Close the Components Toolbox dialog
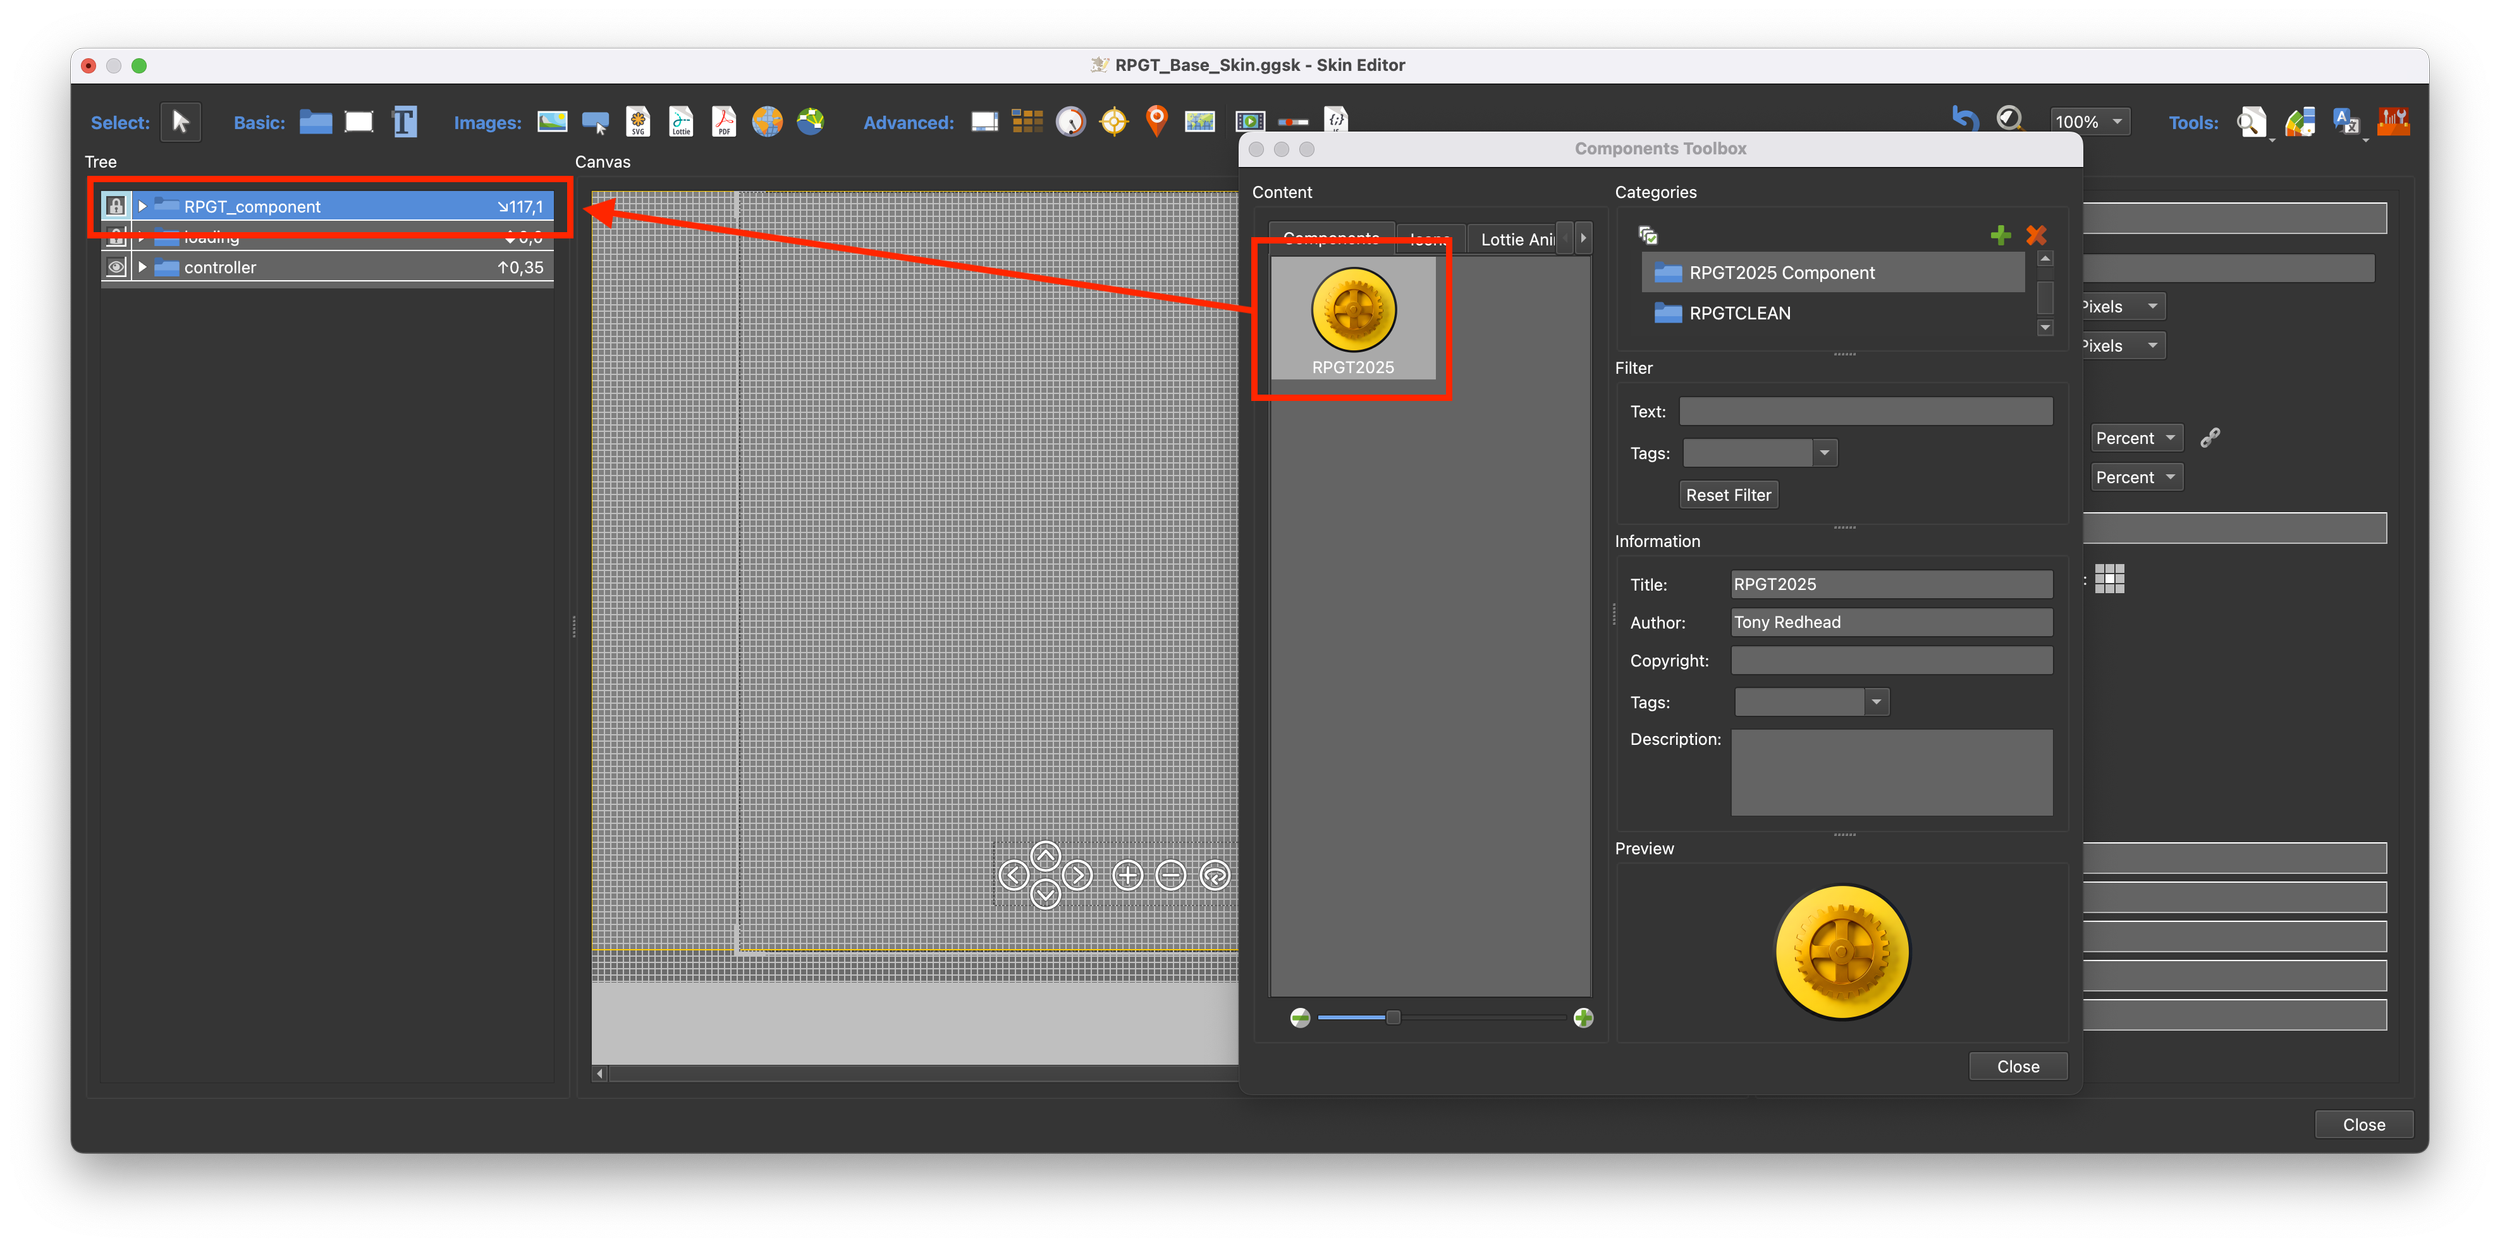2500x1247 pixels. point(2017,1066)
